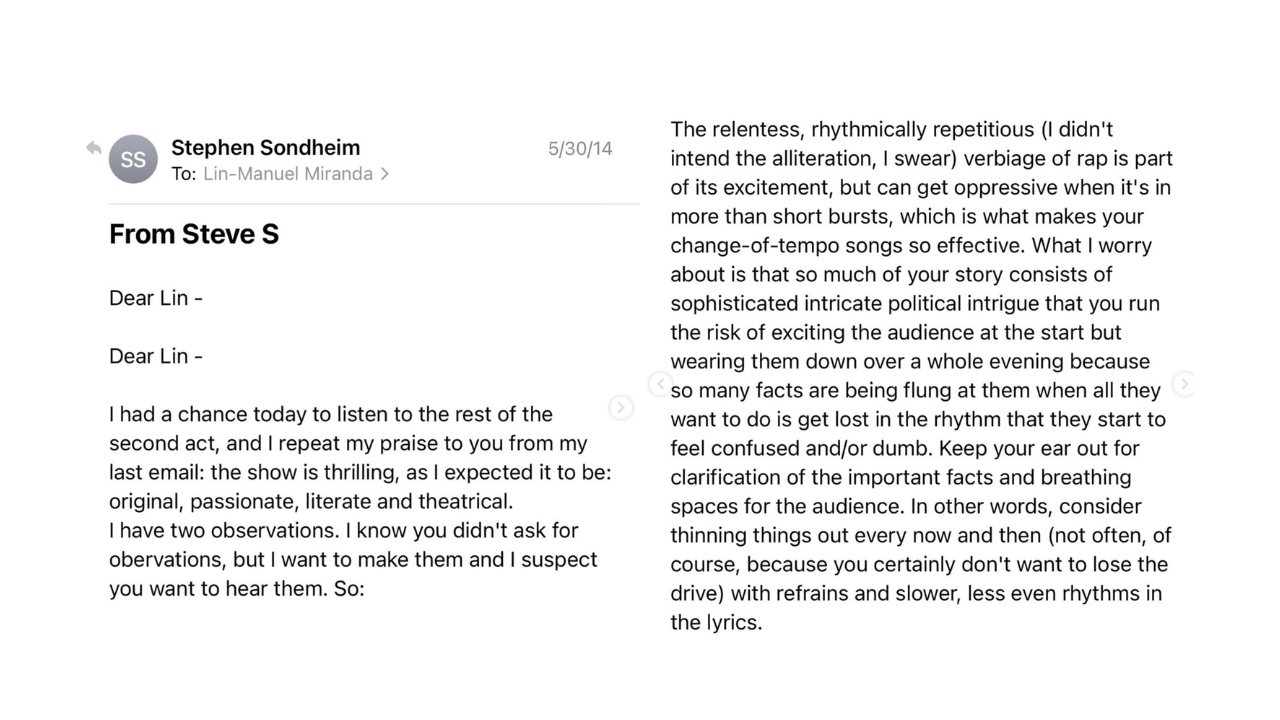1280x720 pixels.
Task: Advance to next slide on right image
Action: tap(1183, 384)
